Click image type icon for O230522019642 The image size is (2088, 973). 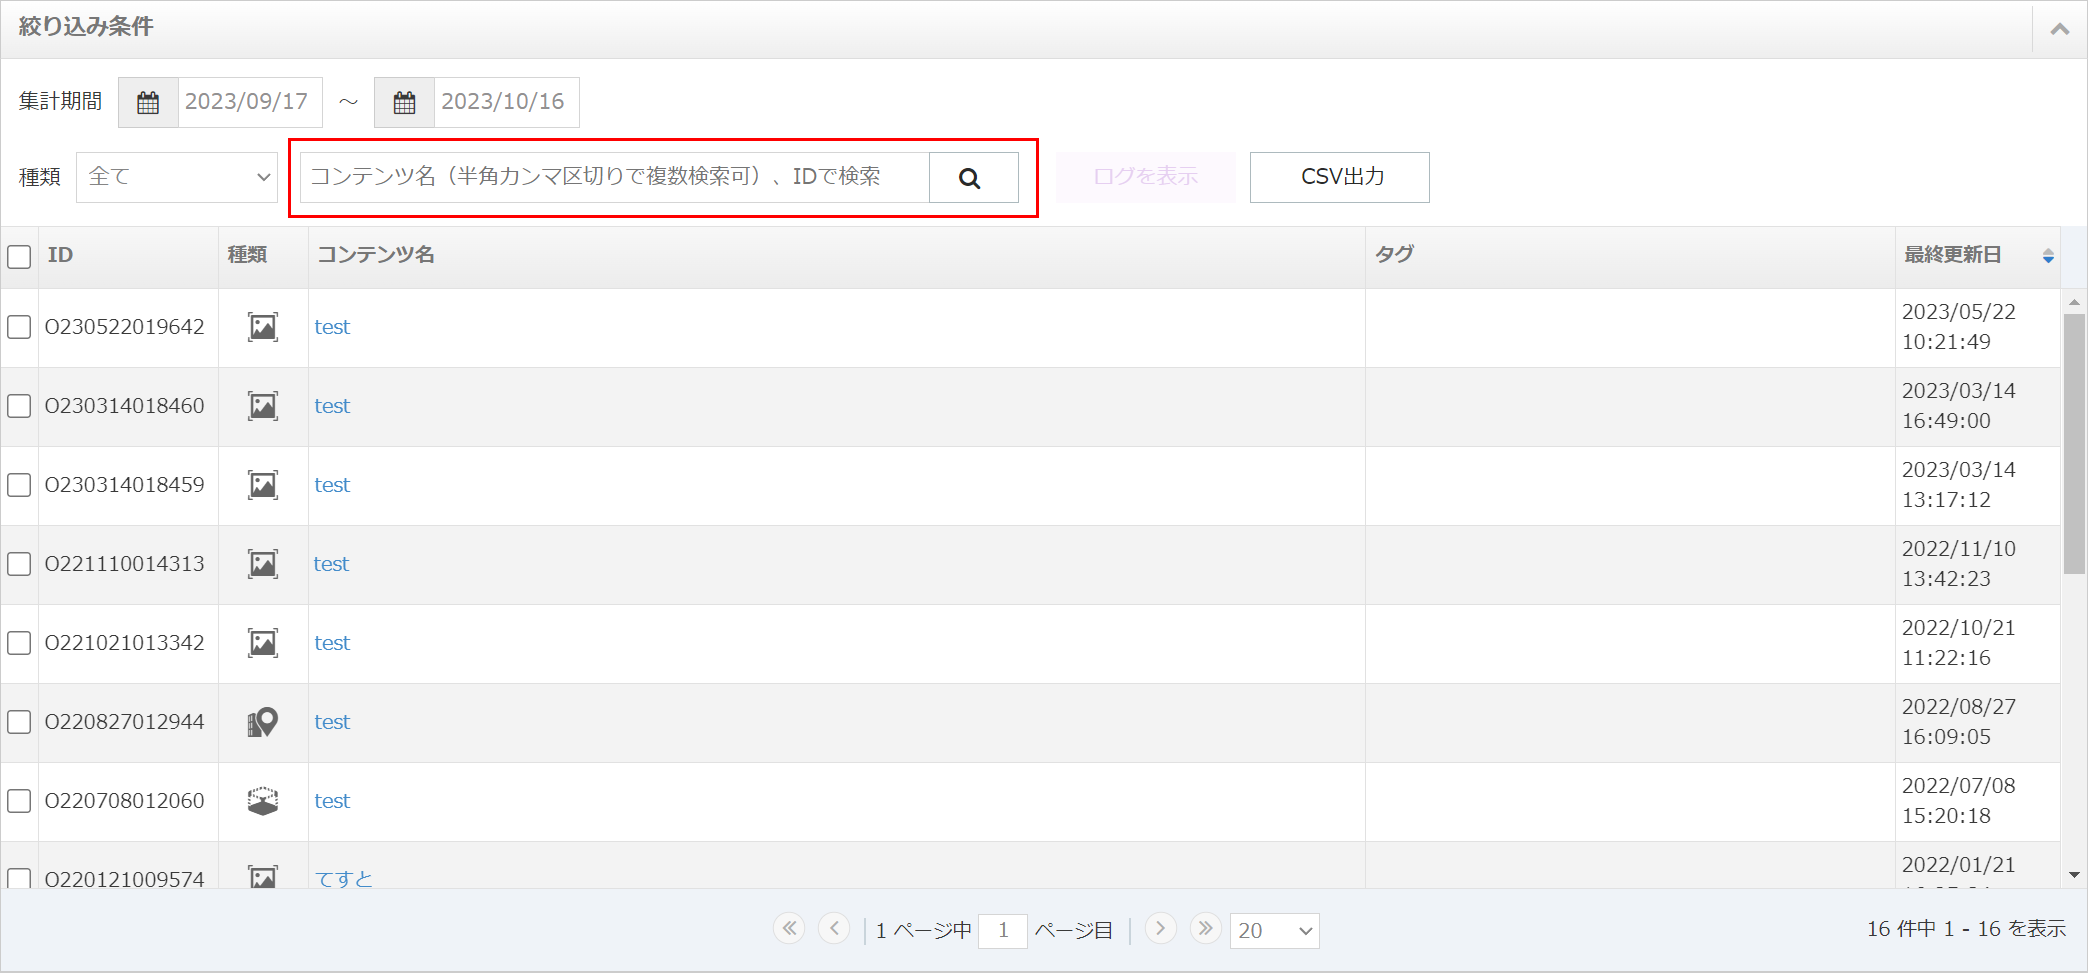[263, 327]
